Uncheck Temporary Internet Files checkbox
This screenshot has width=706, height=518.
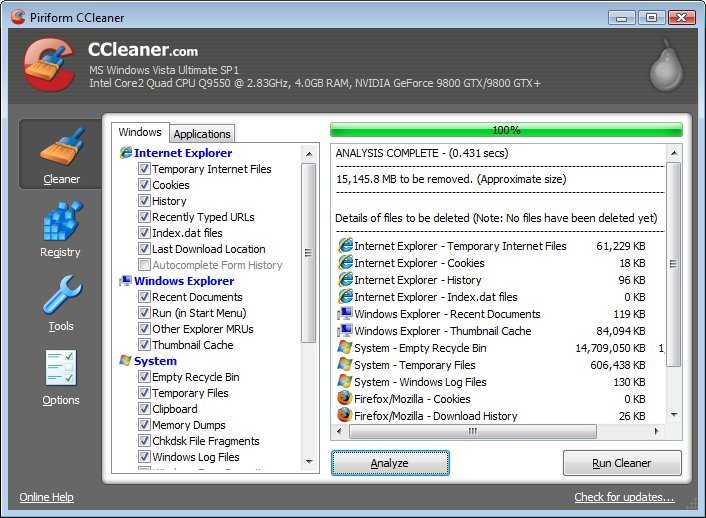[x=144, y=169]
